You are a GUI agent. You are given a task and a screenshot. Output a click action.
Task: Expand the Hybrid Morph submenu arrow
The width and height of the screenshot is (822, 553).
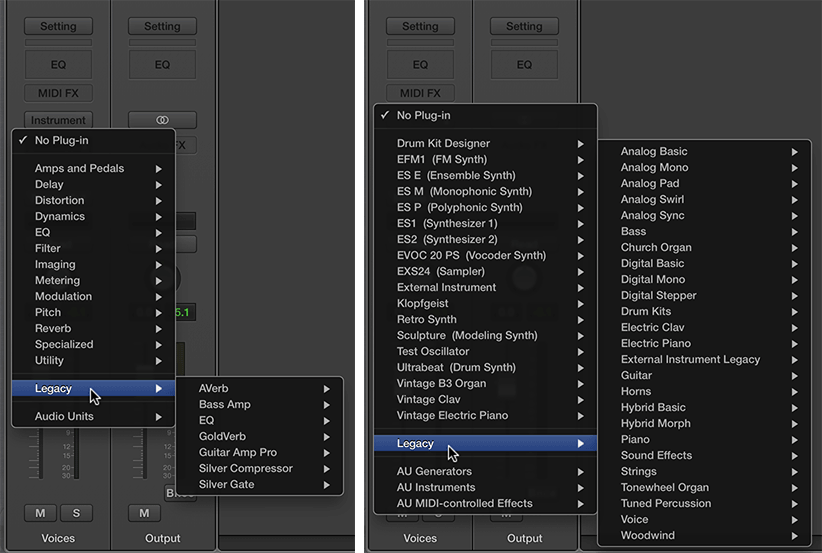794,424
